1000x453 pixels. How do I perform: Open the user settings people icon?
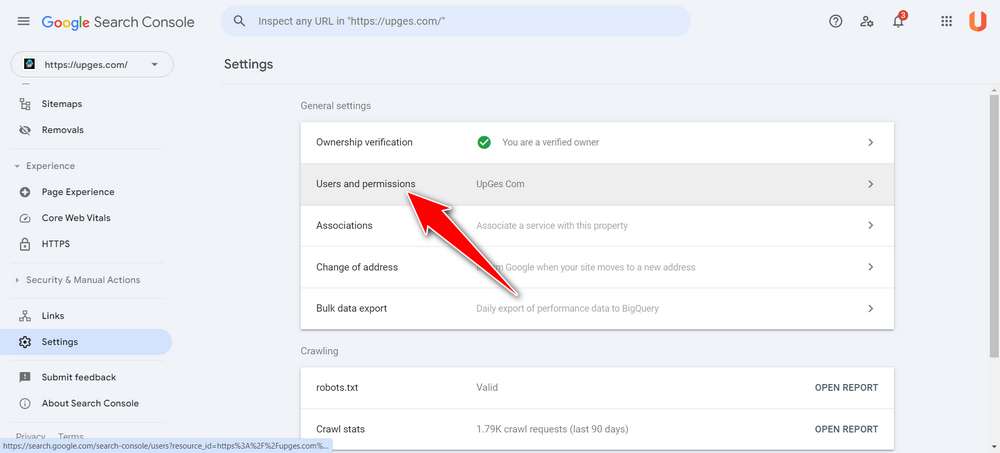(x=867, y=21)
